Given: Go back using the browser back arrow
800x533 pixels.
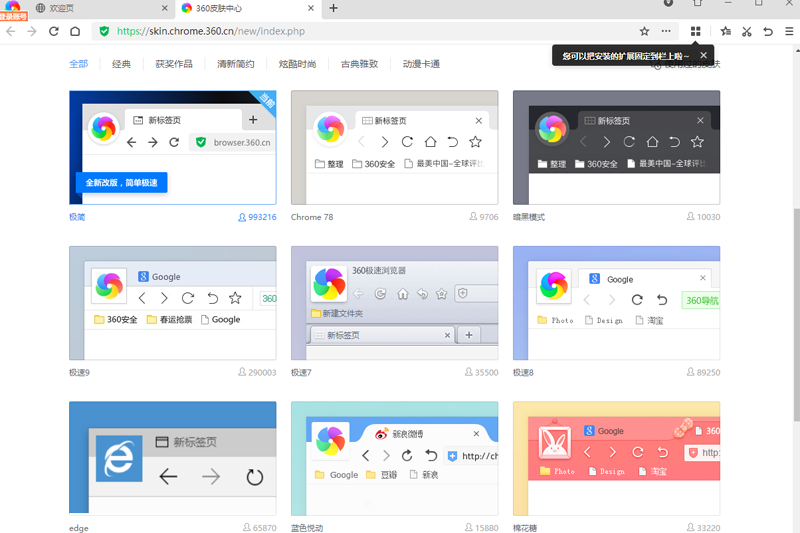Looking at the screenshot, I should (11, 32).
